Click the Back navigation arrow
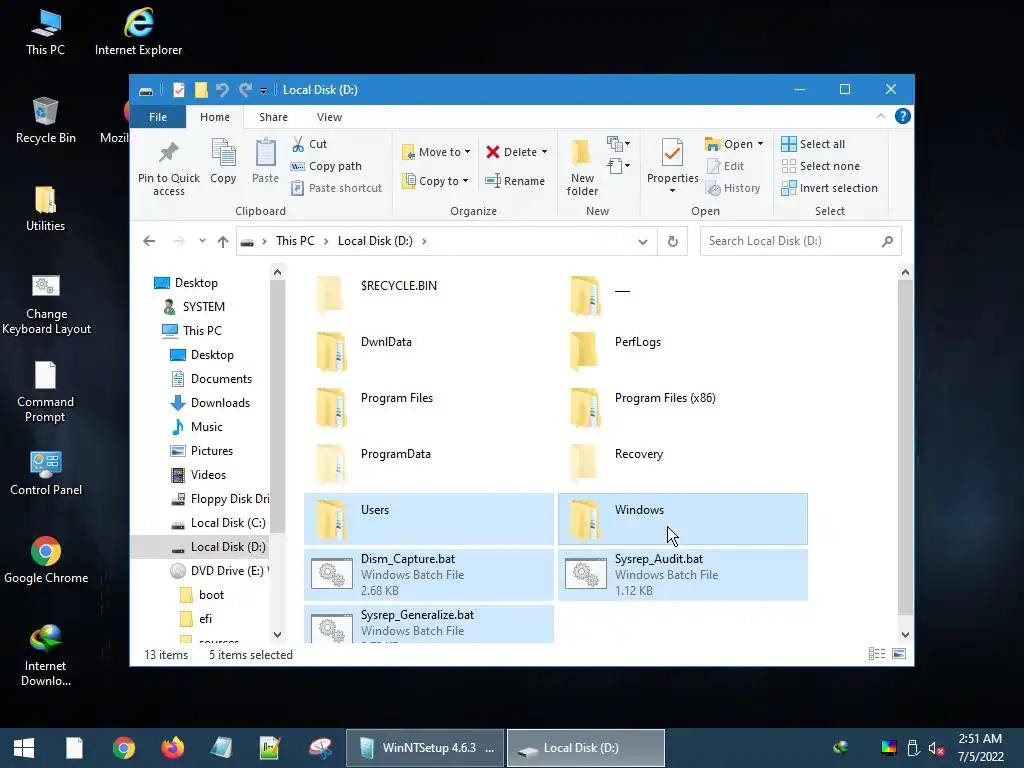Image resolution: width=1024 pixels, height=768 pixels. (x=149, y=242)
